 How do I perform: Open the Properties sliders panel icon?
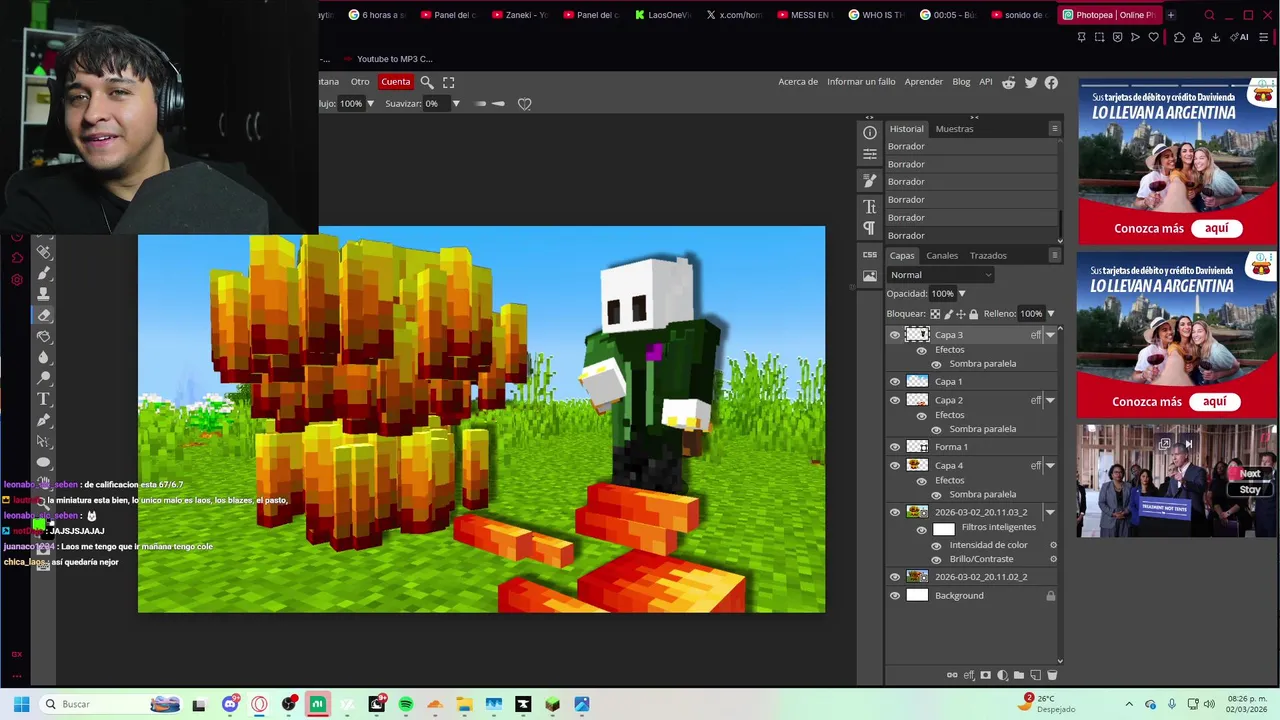[x=870, y=154]
